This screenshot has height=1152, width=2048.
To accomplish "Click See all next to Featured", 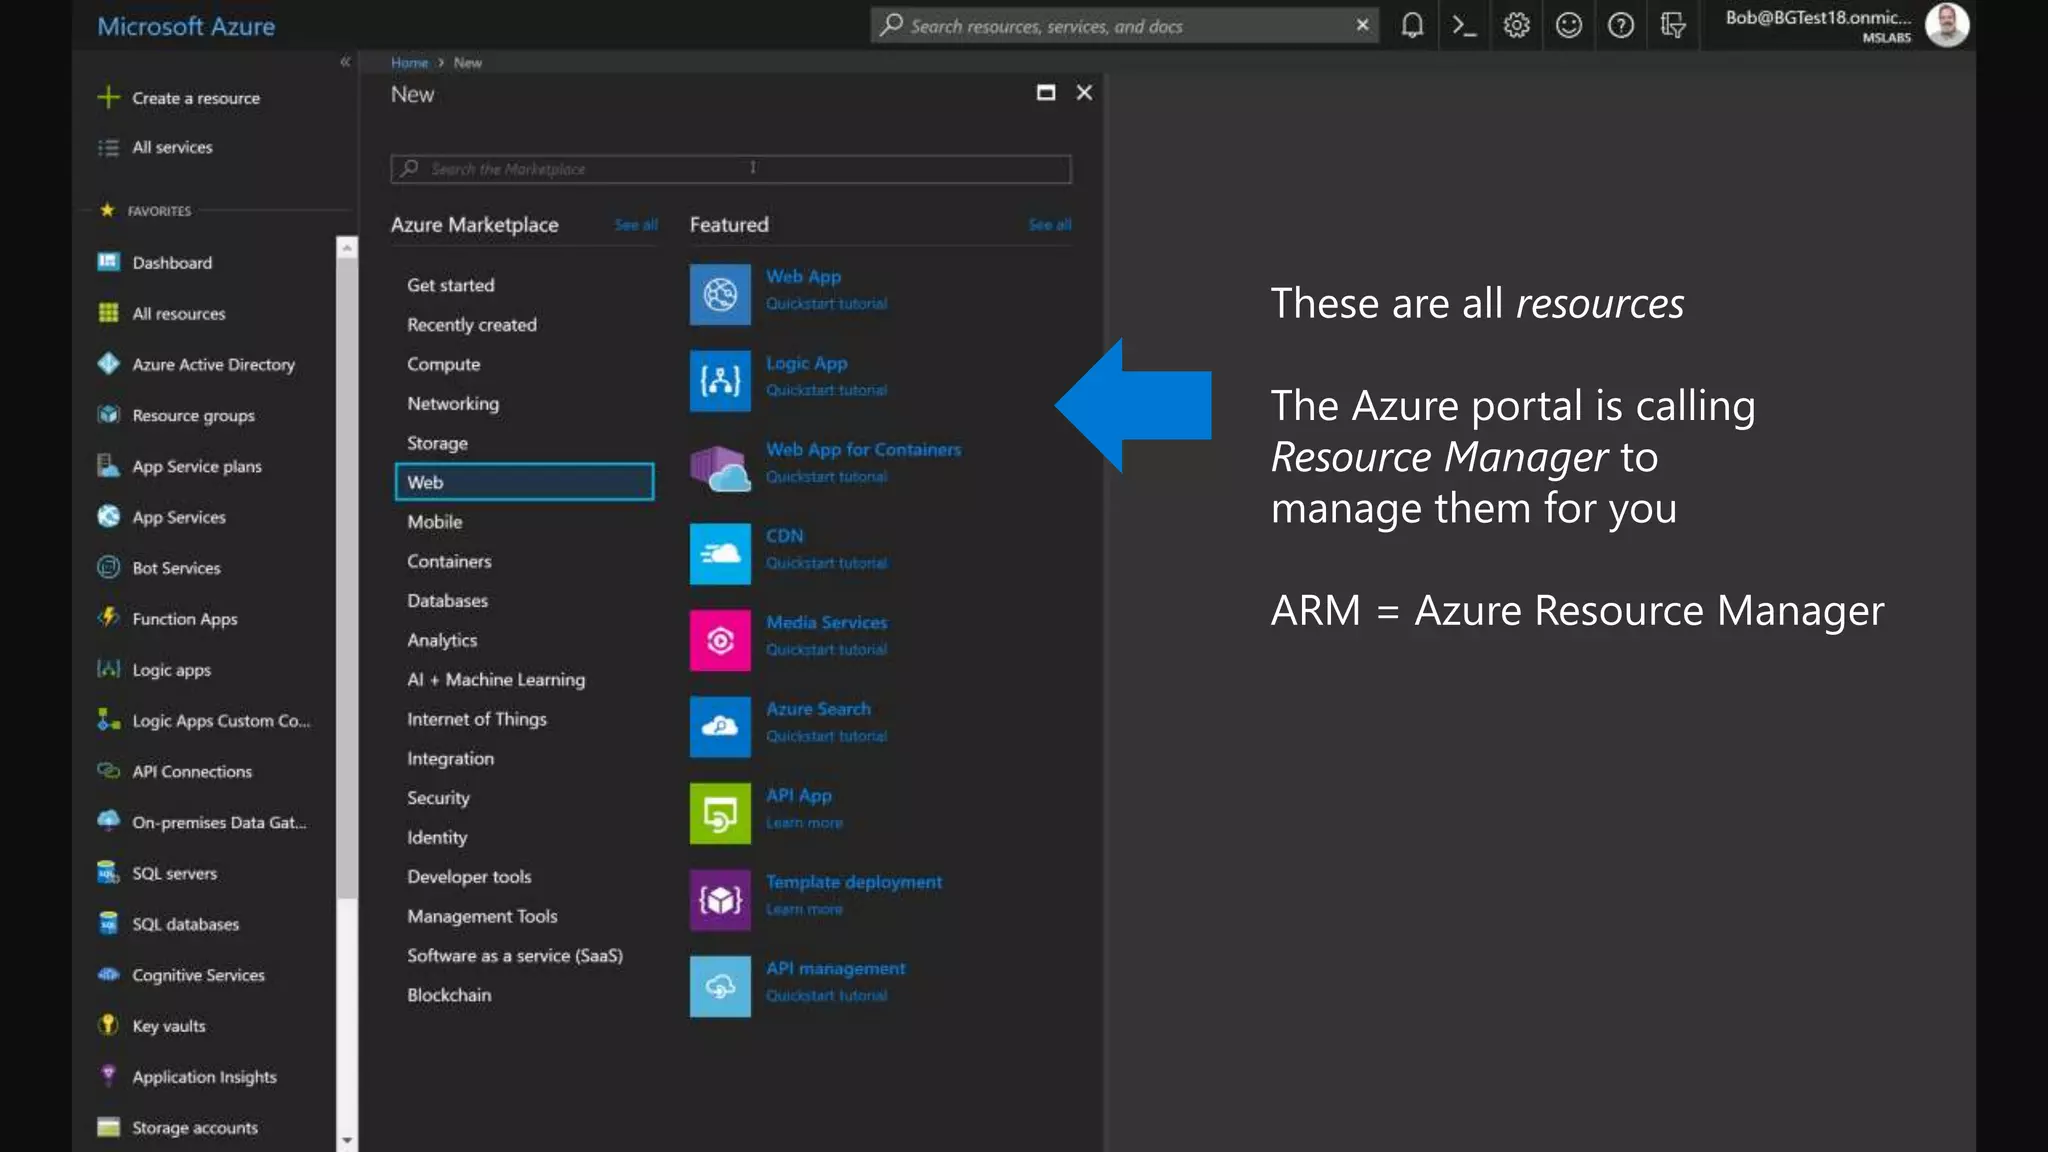I will pyautogui.click(x=1049, y=225).
